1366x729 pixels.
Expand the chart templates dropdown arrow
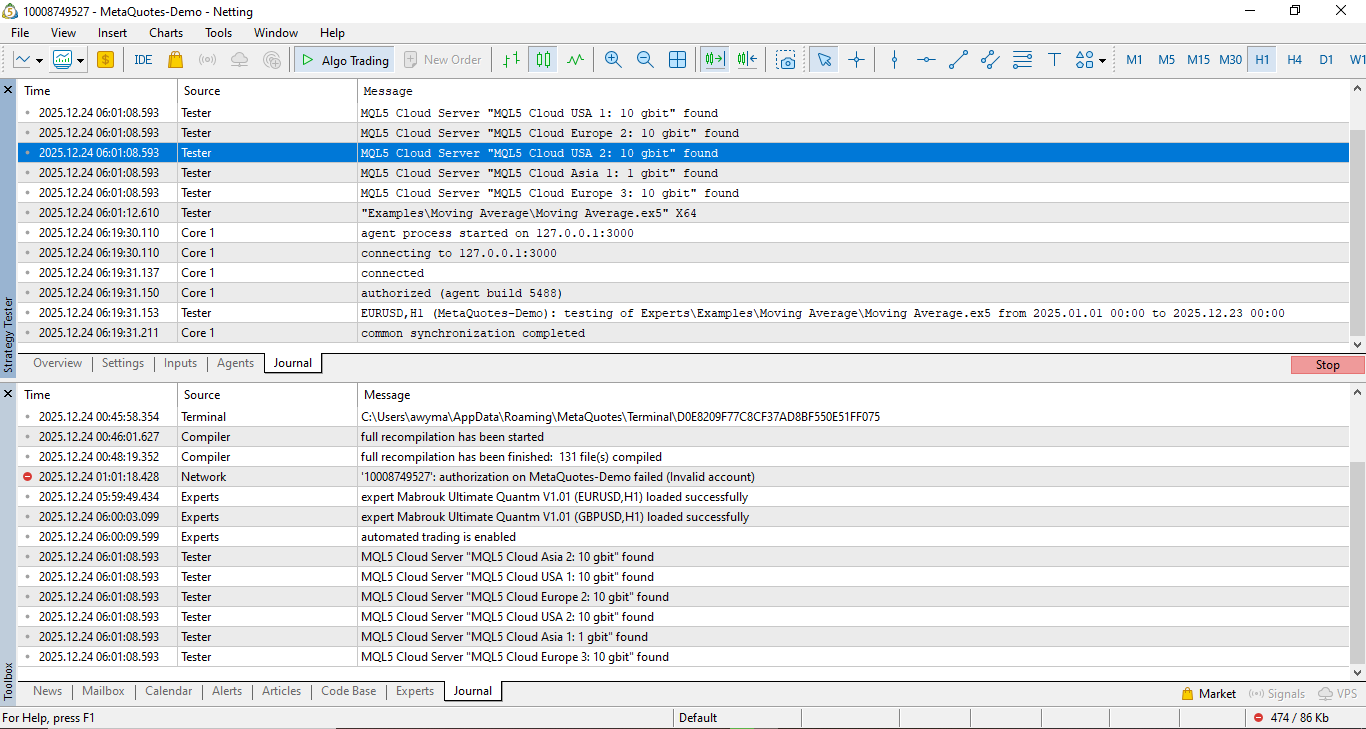80,61
